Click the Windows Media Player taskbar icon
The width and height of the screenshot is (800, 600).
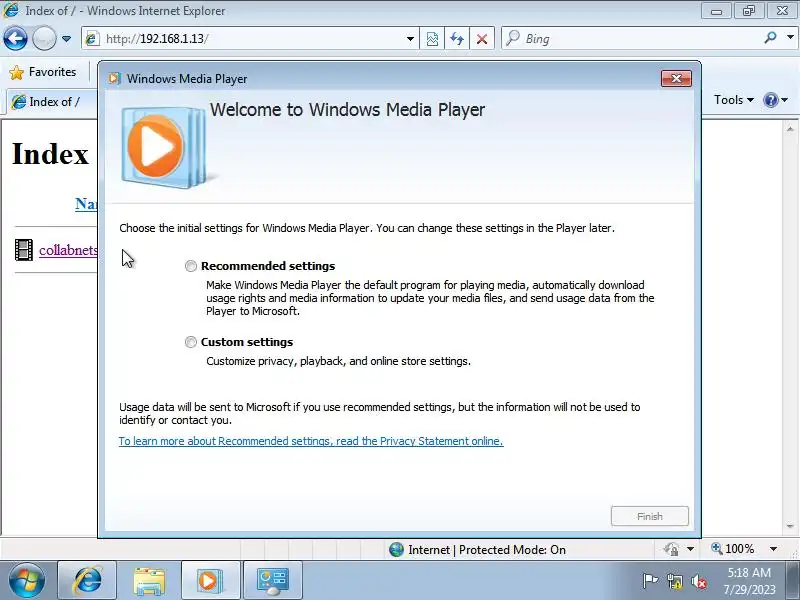pos(210,580)
